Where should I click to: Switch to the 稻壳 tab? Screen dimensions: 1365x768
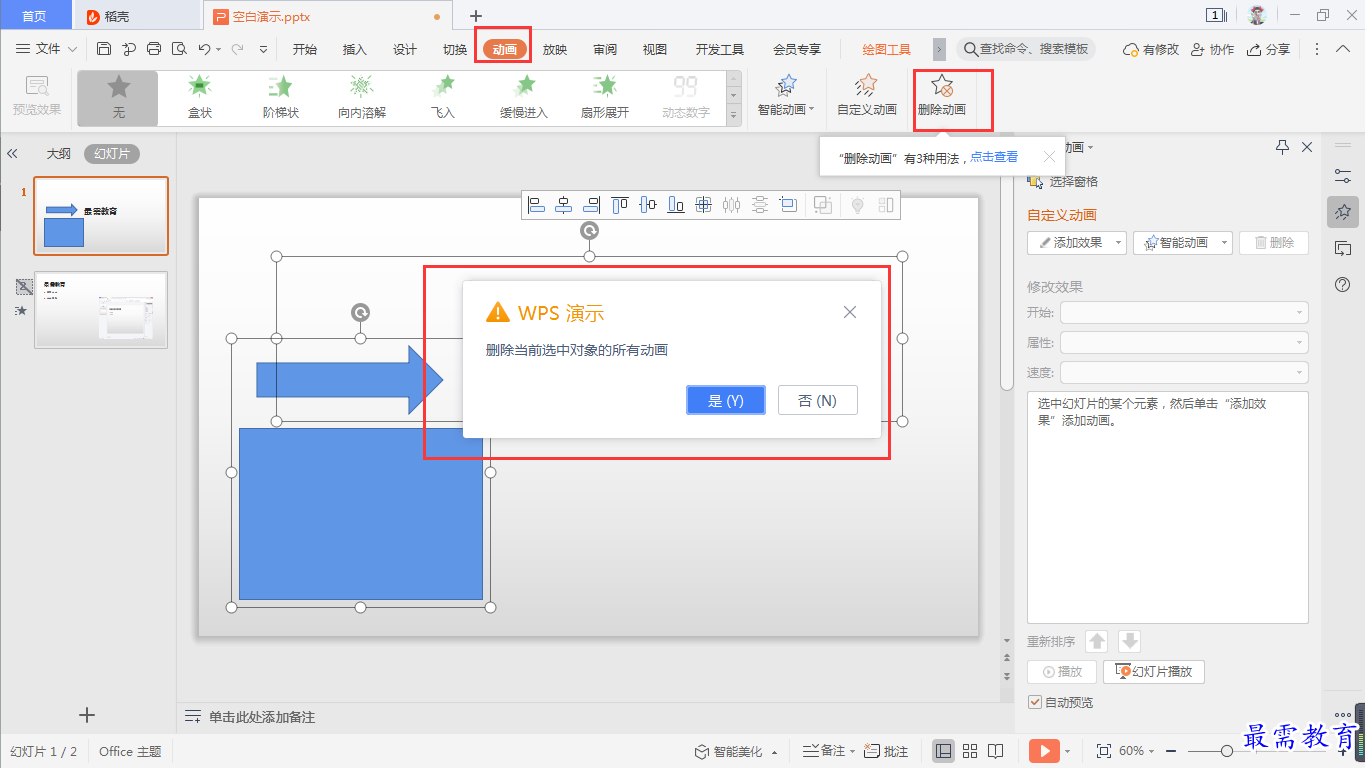(137, 16)
